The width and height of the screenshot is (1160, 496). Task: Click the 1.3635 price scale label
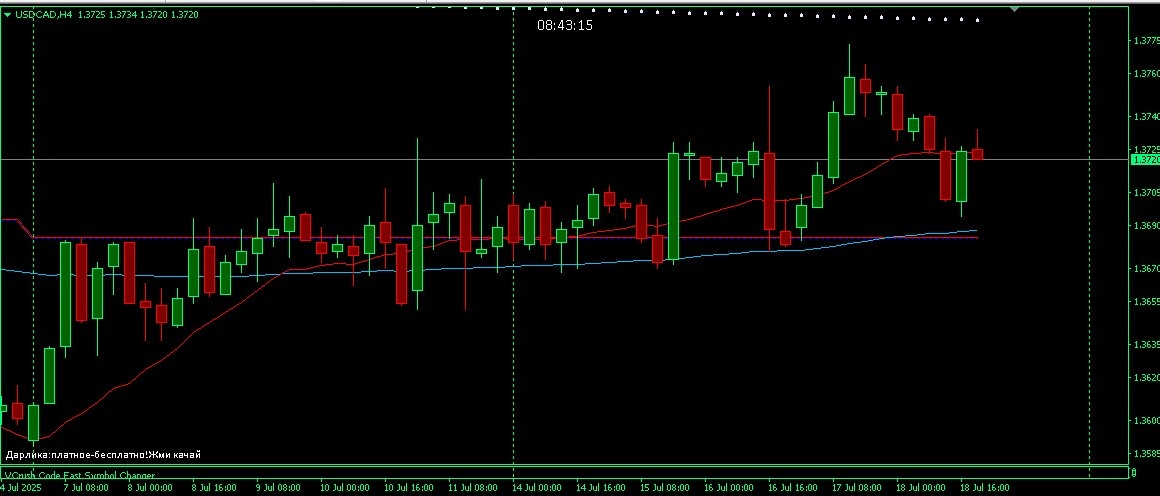click(x=1147, y=344)
